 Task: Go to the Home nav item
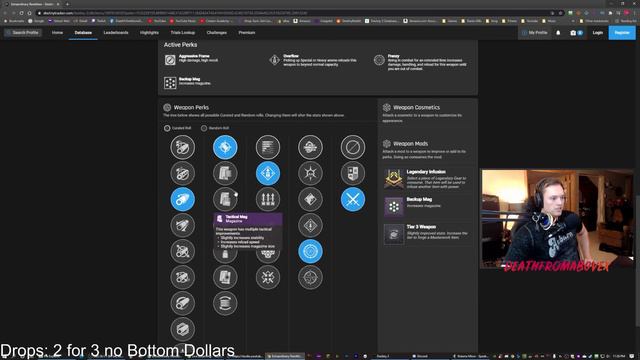click(x=57, y=33)
